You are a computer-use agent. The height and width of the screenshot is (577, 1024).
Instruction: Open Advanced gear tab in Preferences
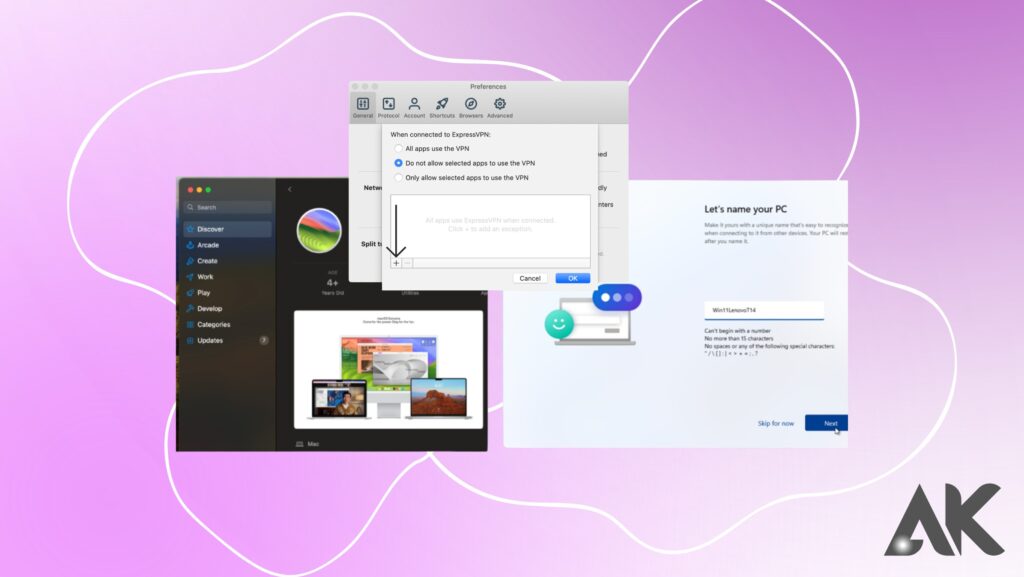(x=500, y=107)
